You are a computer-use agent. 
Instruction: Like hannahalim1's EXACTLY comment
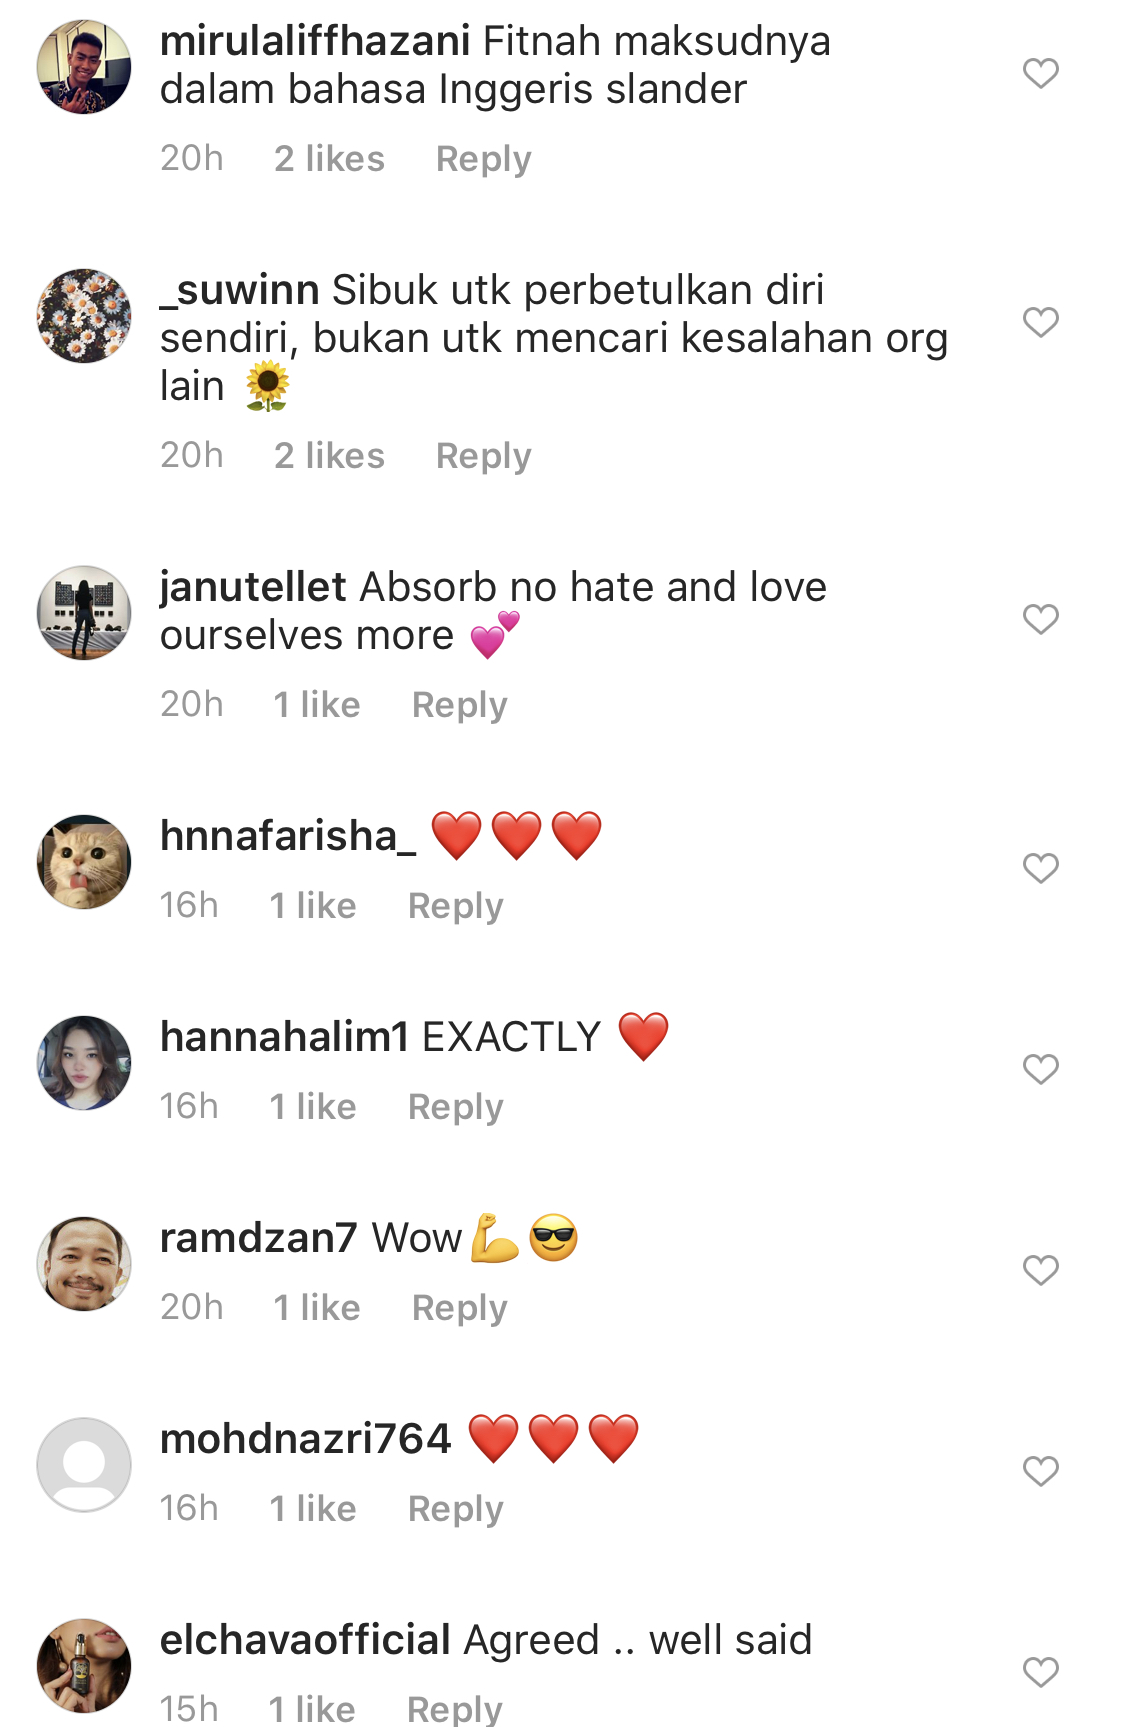click(1040, 1069)
